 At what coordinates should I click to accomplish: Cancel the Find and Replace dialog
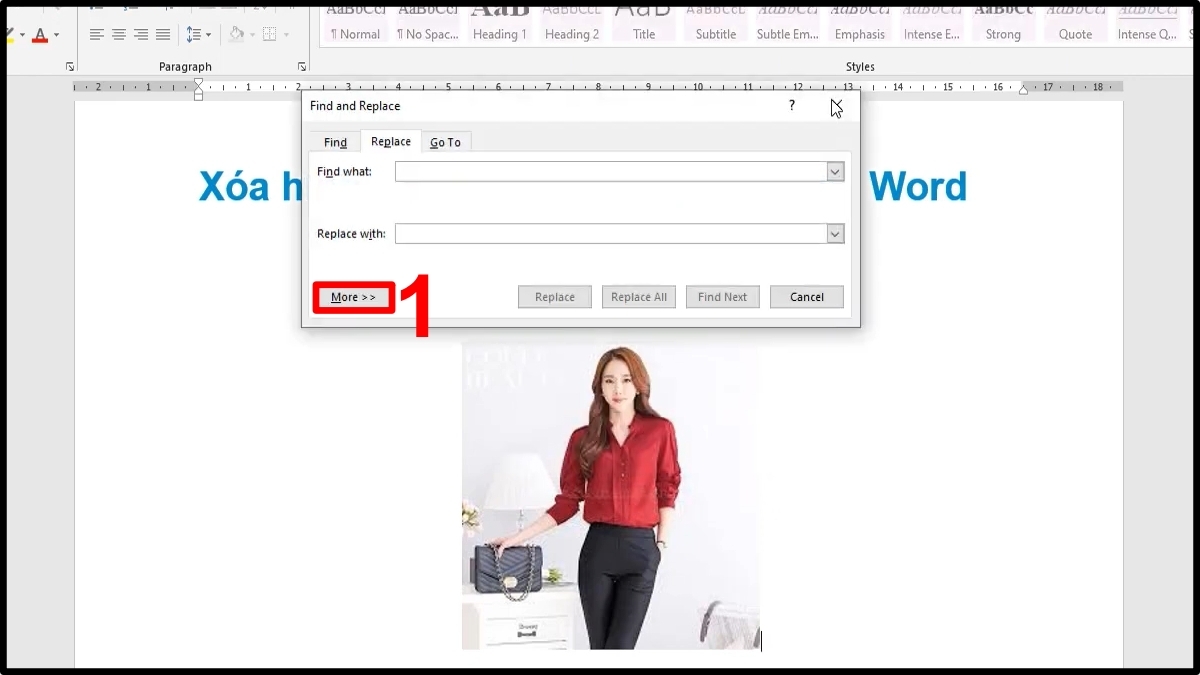[807, 297]
